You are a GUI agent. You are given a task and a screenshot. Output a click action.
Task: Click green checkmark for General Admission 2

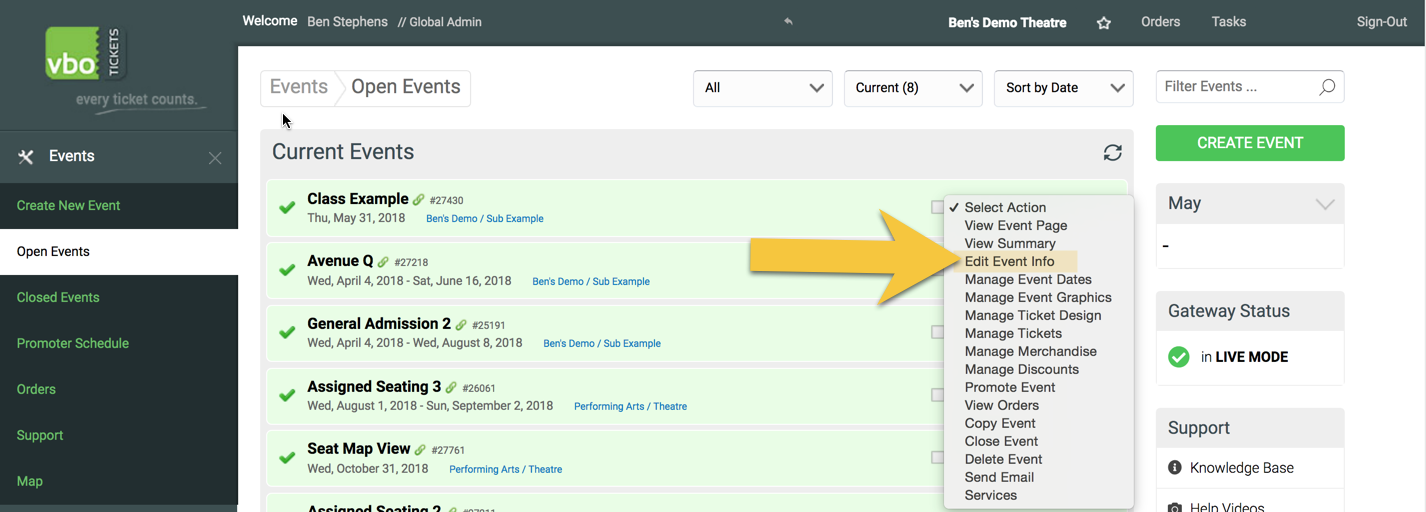point(287,332)
